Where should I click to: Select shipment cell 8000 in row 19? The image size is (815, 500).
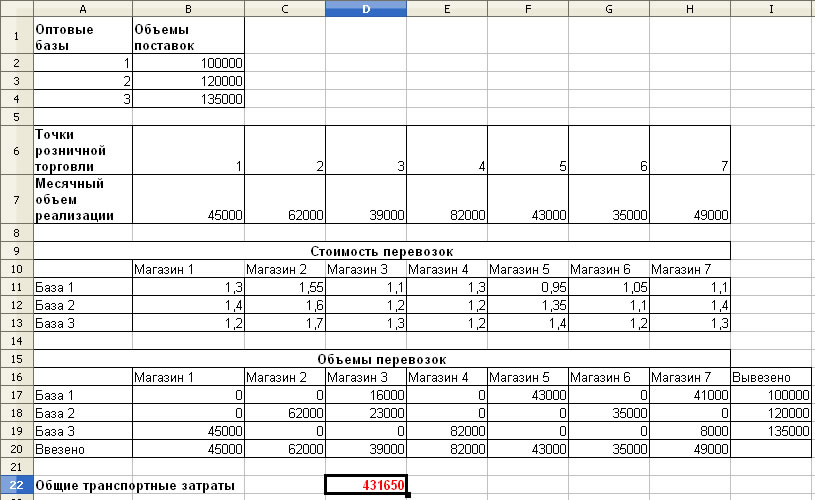(690, 431)
